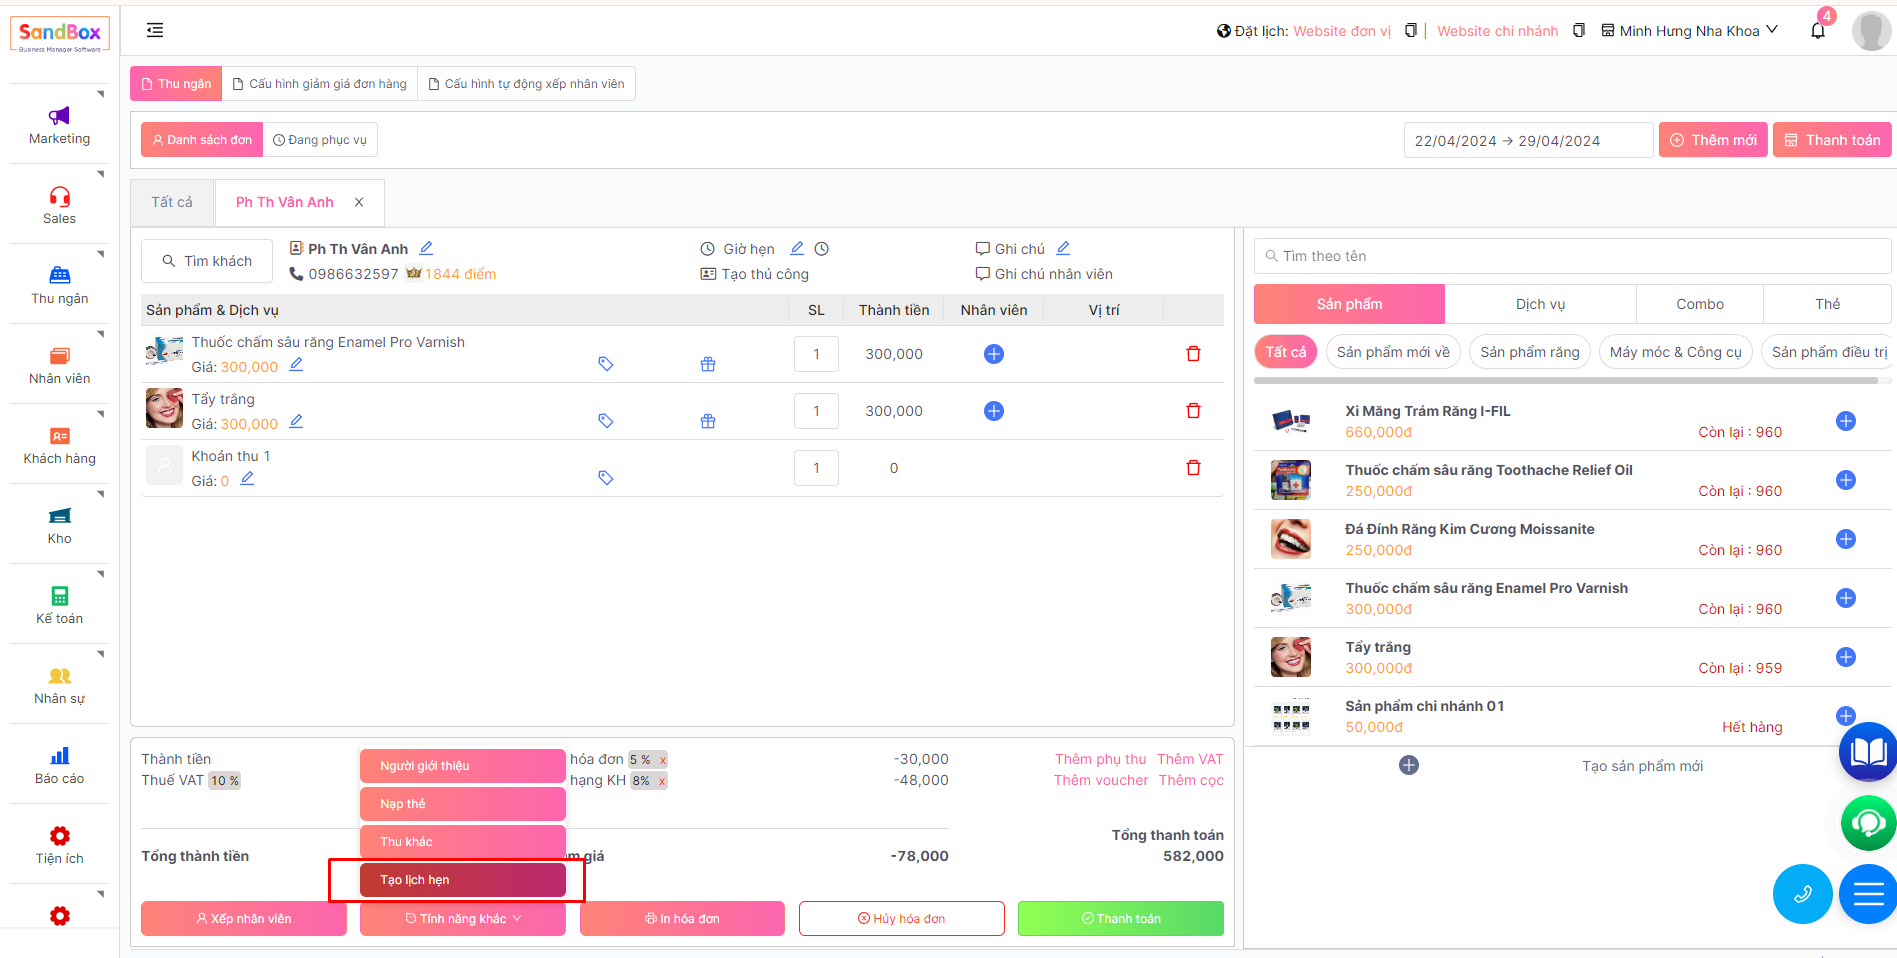Delete the Tẩy trắng order line
The image size is (1897, 958).
(1192, 411)
